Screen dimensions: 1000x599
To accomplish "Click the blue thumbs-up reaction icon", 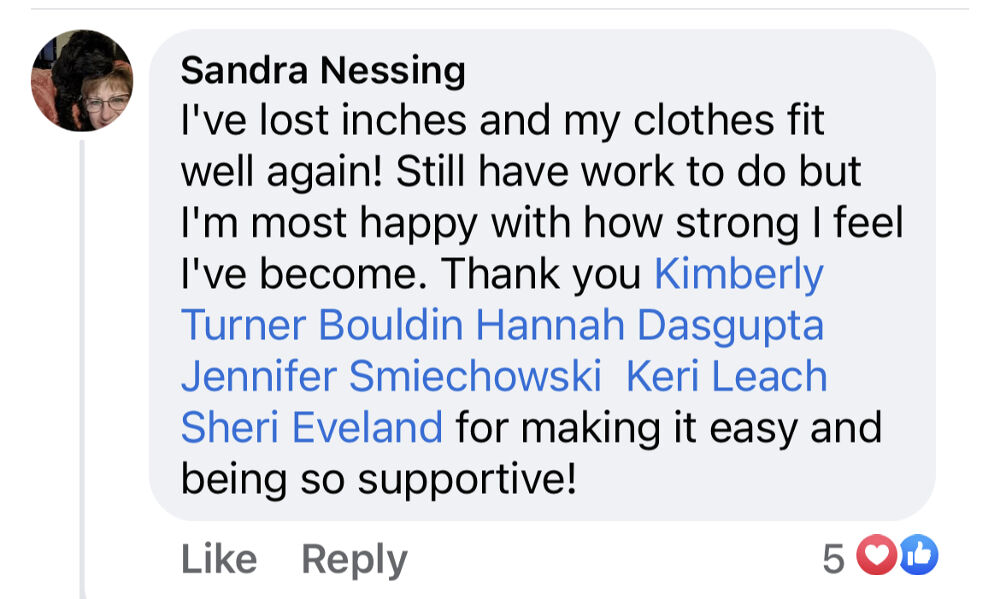I will point(918,557).
